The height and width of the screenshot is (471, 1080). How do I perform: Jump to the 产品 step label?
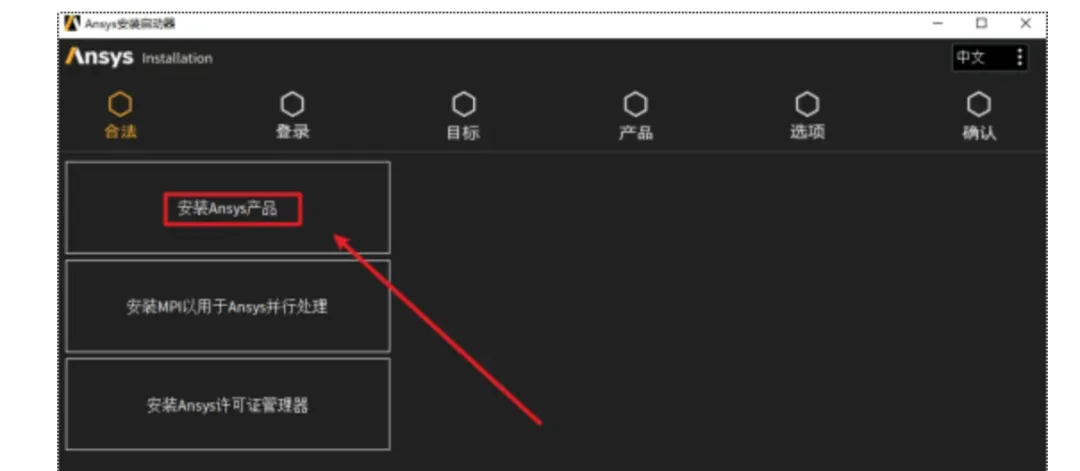tap(635, 132)
